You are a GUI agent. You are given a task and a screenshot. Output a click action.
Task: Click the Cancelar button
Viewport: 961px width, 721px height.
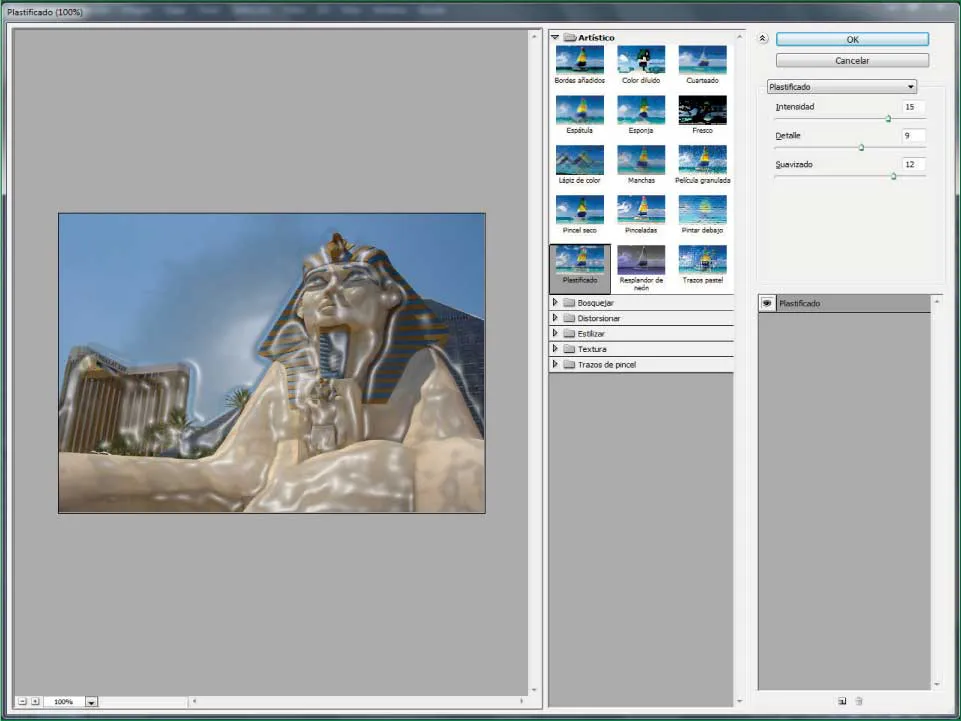click(x=852, y=60)
